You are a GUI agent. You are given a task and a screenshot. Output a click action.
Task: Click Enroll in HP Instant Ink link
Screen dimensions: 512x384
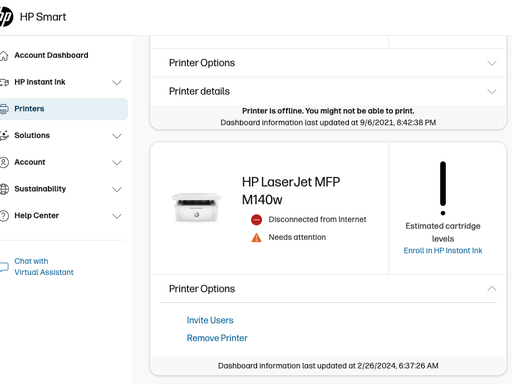coord(443,250)
